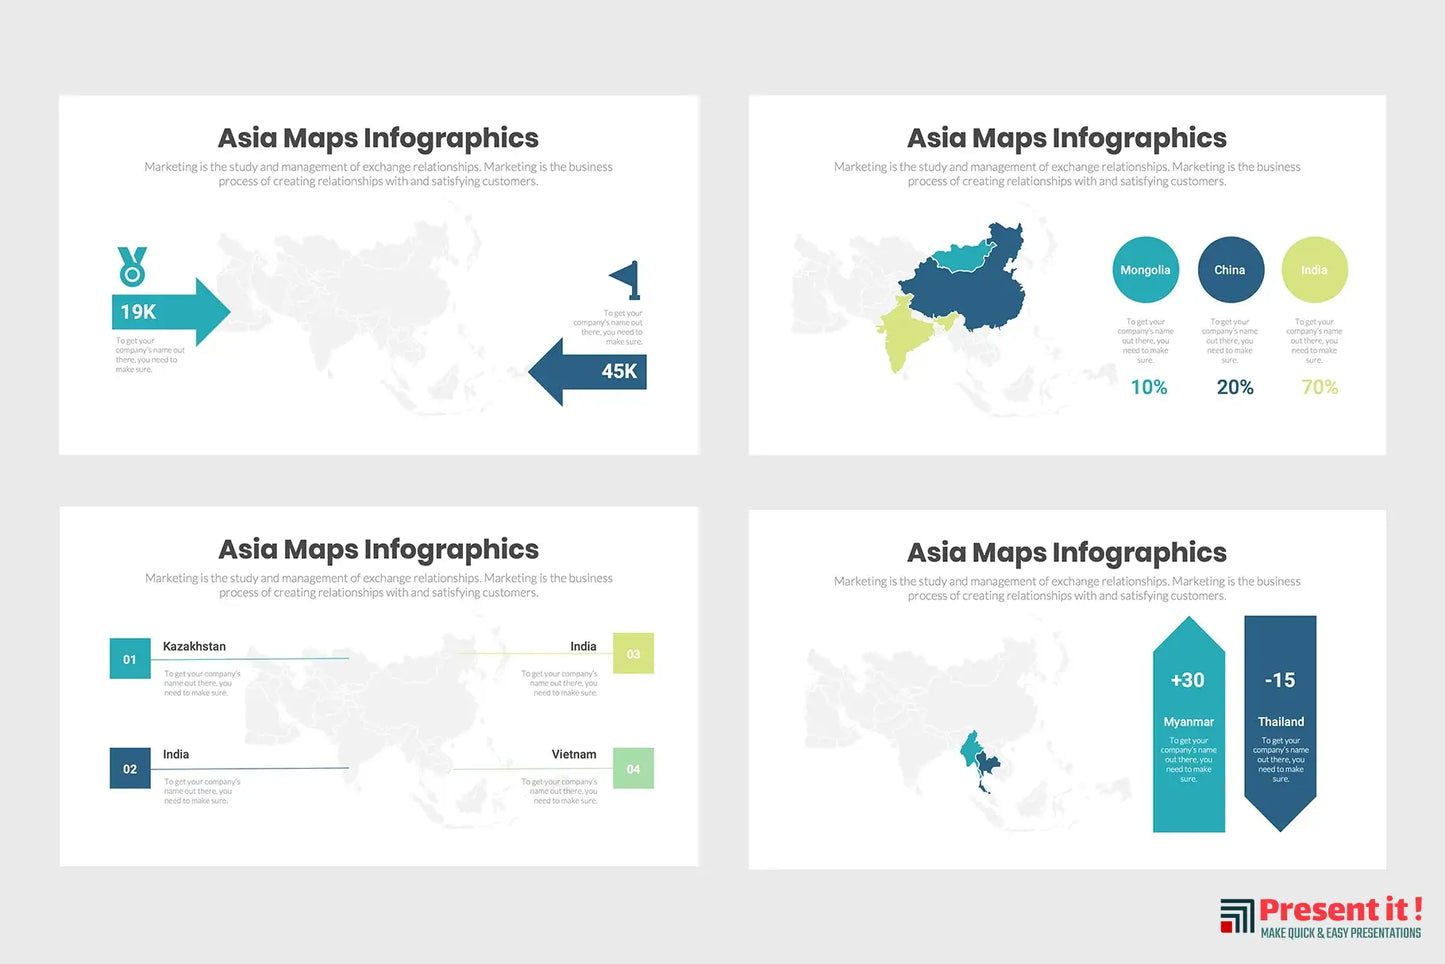The height and width of the screenshot is (964, 1445).
Task: Select the green India map shape
Action: pos(905,332)
